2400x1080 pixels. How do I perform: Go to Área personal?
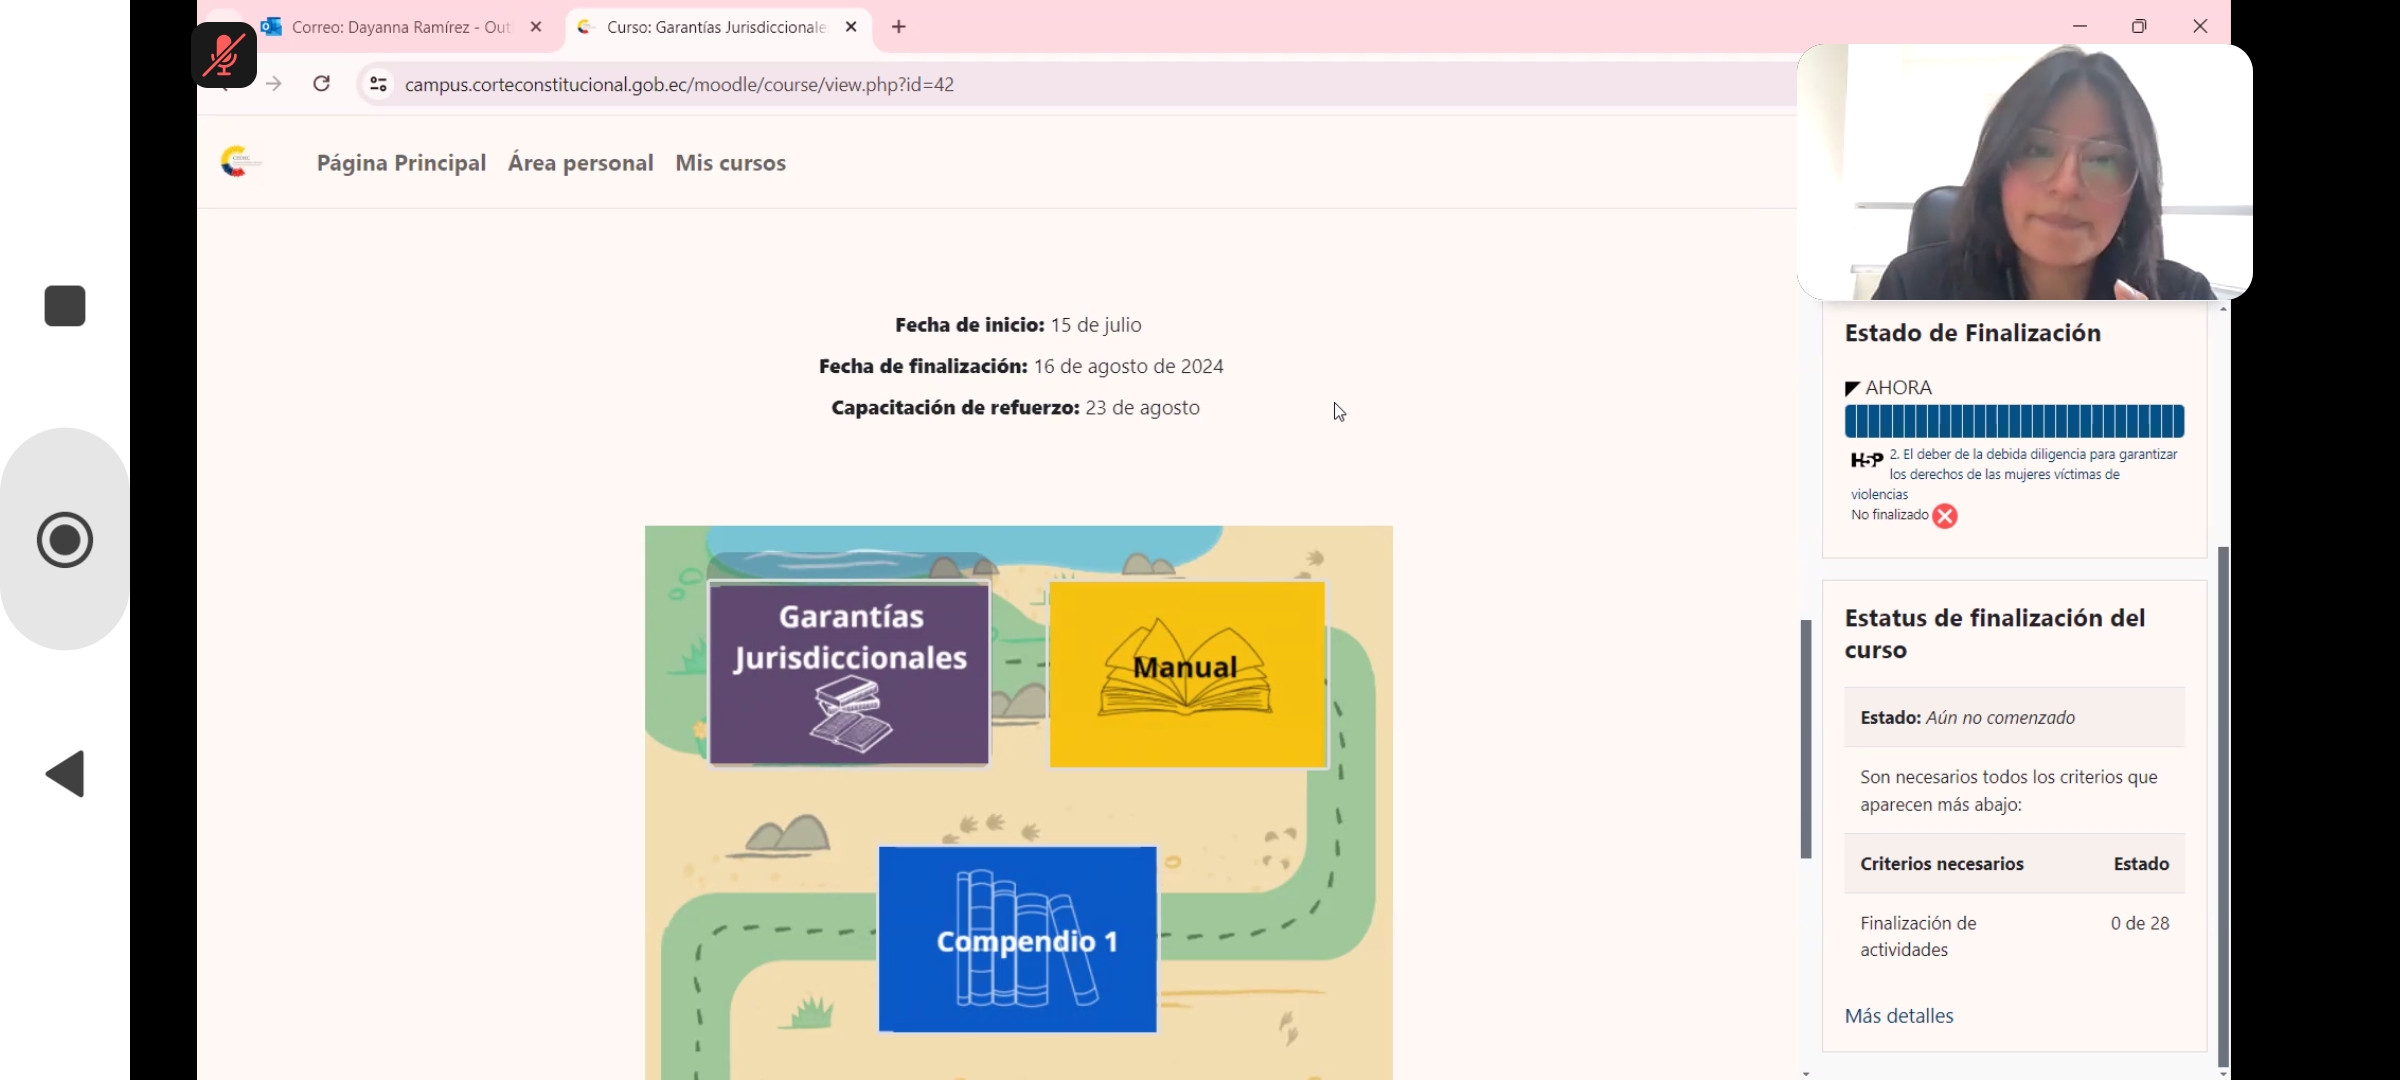[580, 163]
